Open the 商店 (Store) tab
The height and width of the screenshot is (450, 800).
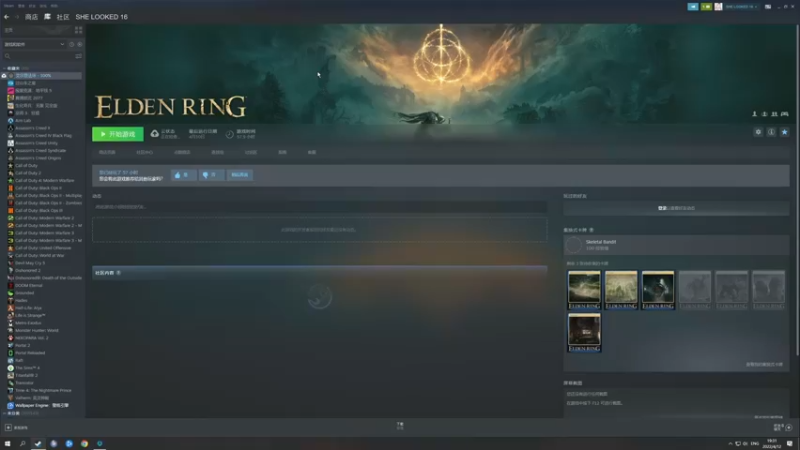click(31, 17)
